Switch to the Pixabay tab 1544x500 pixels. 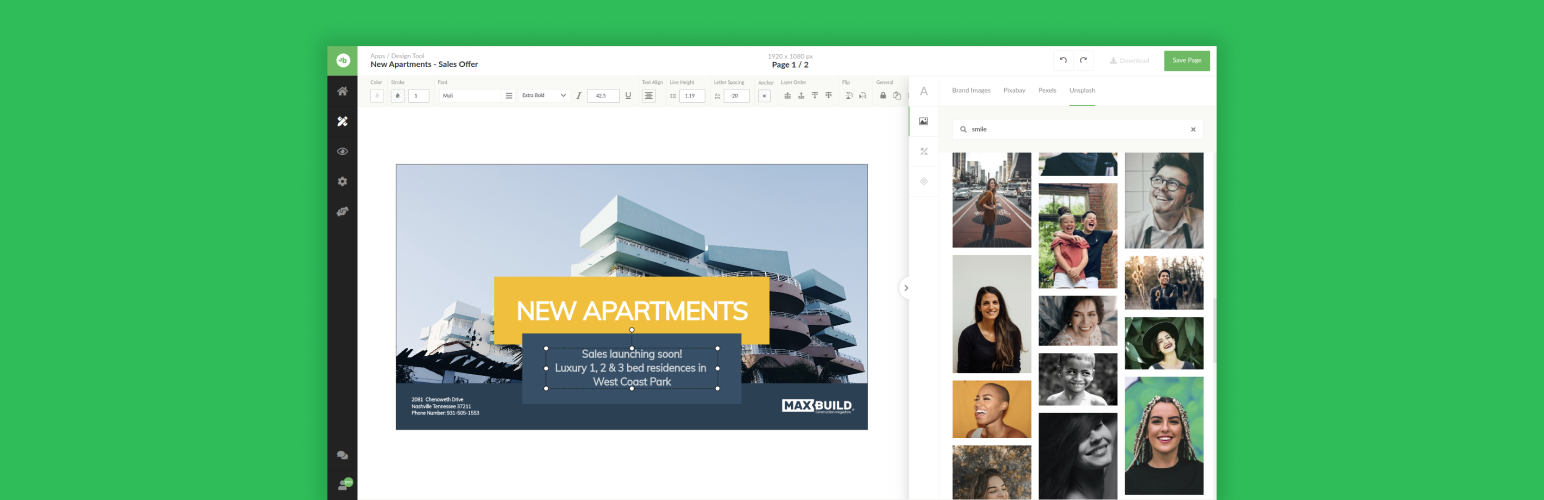tap(1014, 90)
